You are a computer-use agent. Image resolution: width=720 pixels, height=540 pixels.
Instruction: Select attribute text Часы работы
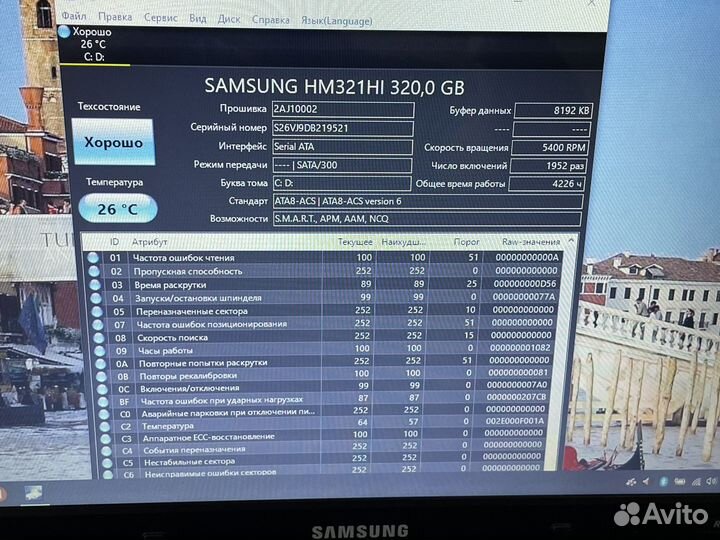(165, 351)
